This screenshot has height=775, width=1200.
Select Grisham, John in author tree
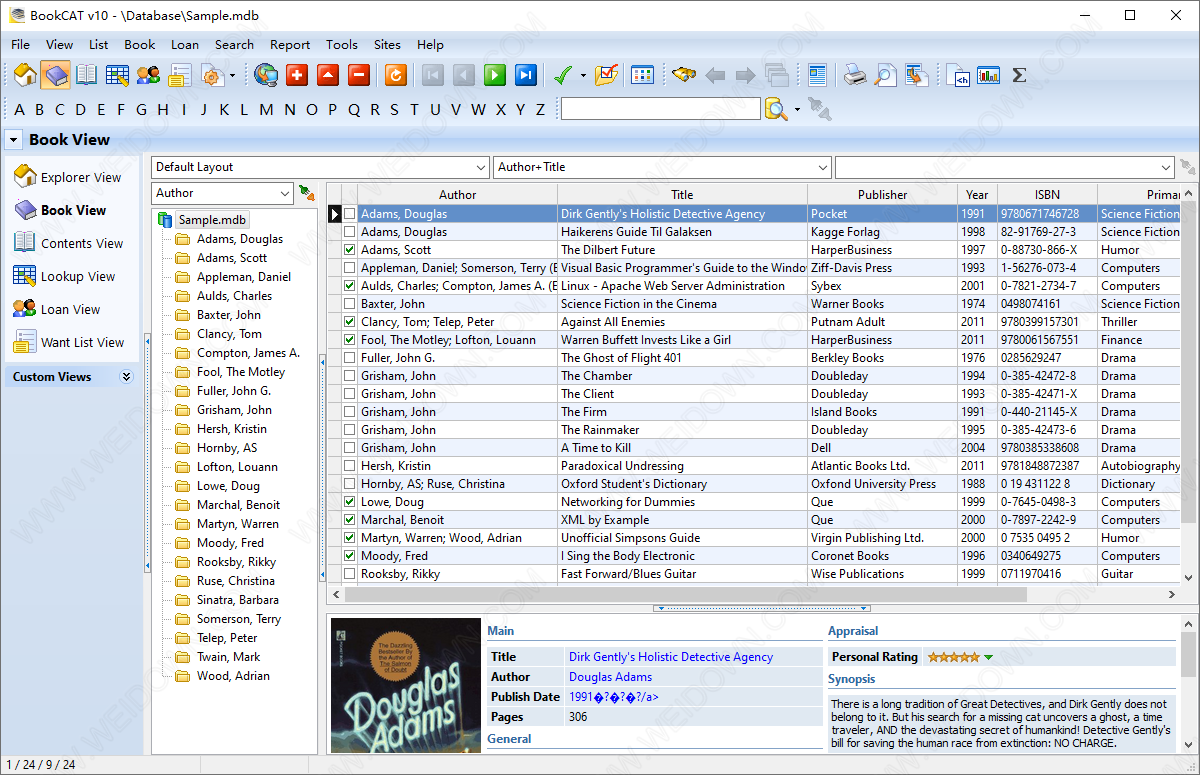pyautogui.click(x=234, y=410)
